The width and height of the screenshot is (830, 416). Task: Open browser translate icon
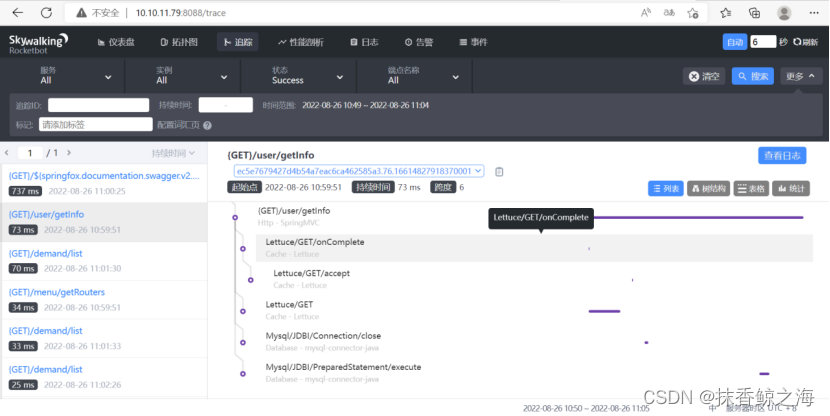click(669, 13)
